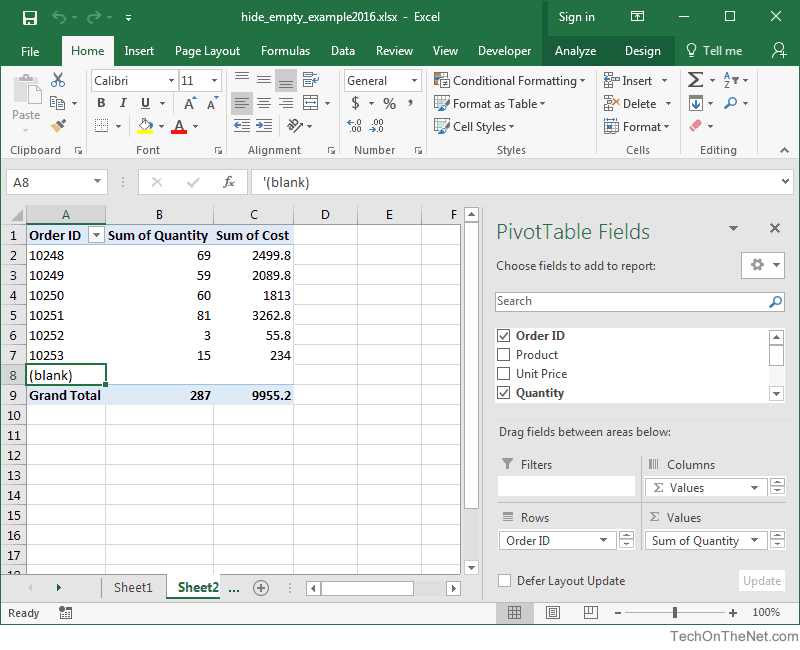Click the zoom slider handle

click(675, 612)
